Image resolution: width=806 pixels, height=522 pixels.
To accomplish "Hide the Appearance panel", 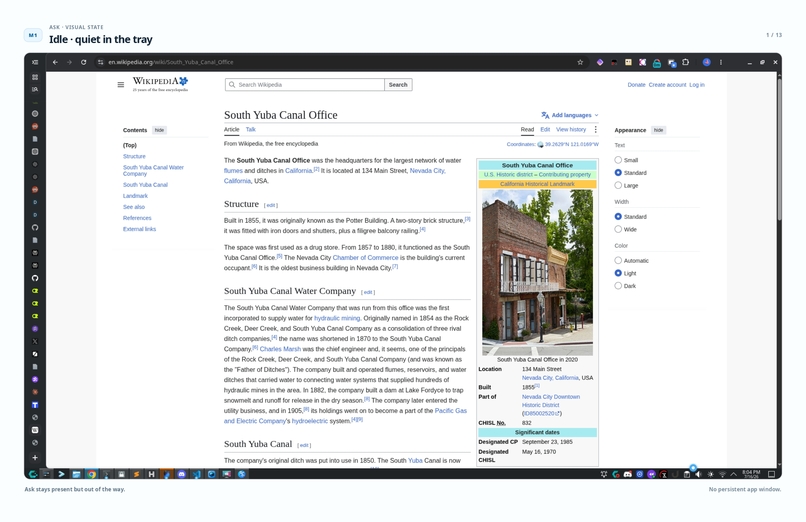I will click(658, 130).
